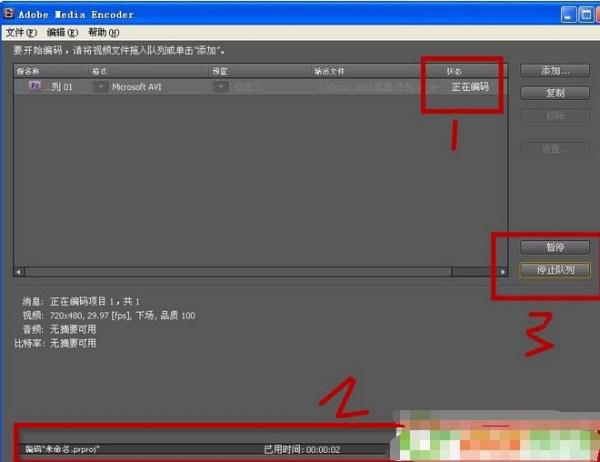The image size is (600, 462).
Task: Expand the format dropdown beside Microsoft AVI
Action: tap(100, 87)
